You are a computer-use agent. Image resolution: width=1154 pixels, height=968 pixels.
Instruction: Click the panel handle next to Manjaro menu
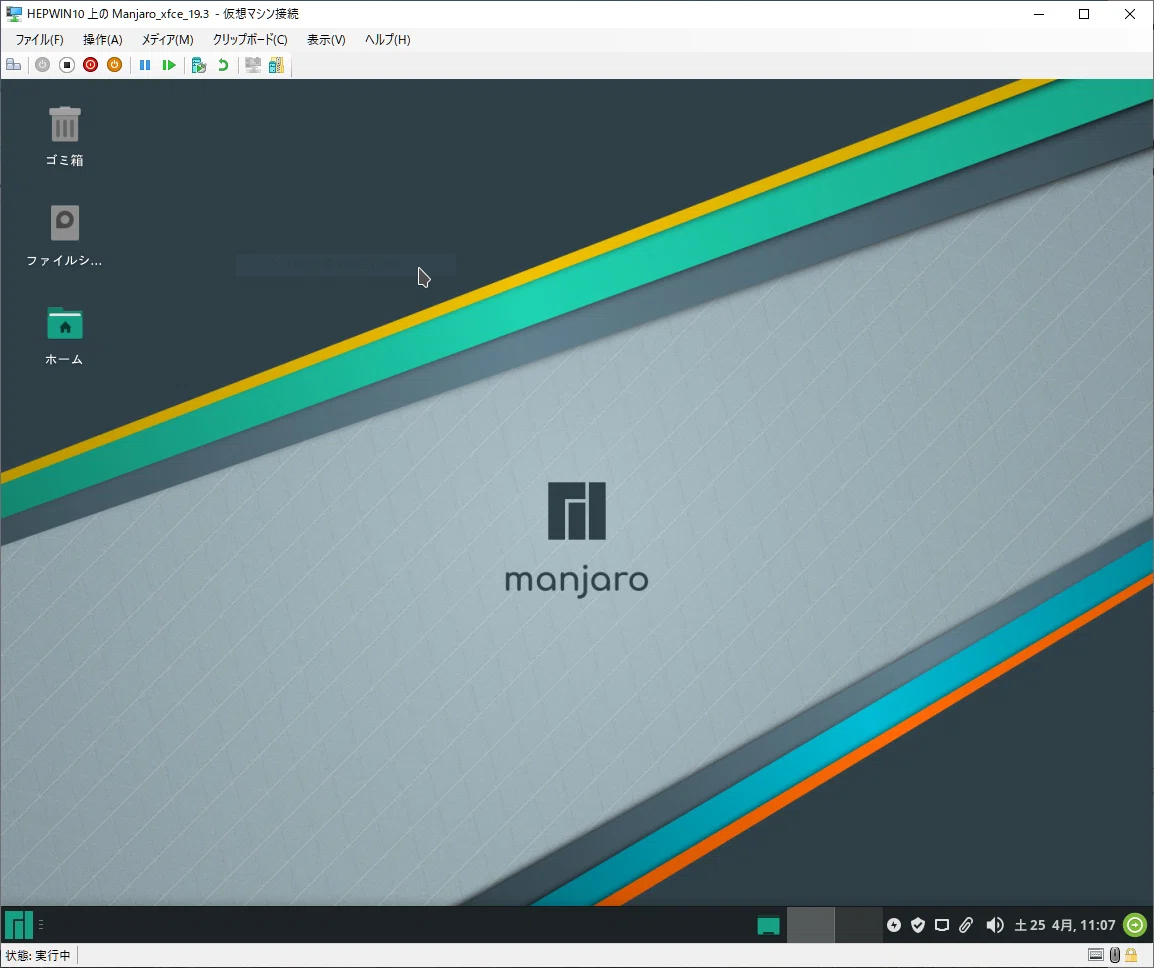click(41, 925)
